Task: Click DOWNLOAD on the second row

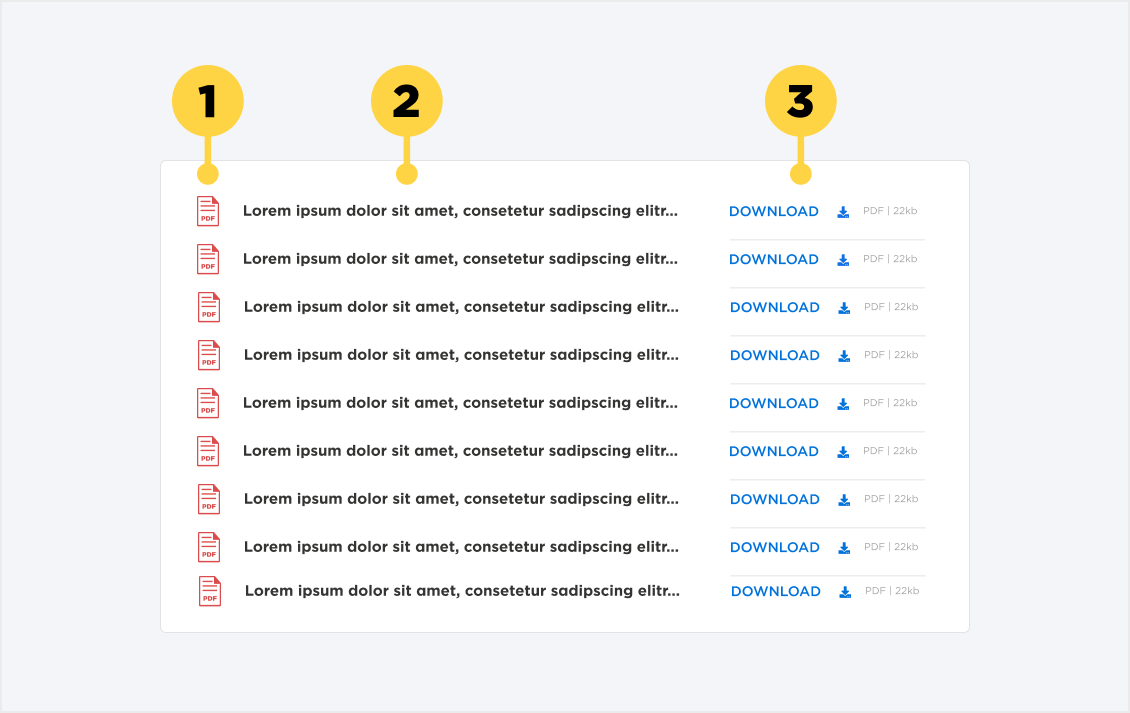Action: pyautogui.click(x=774, y=259)
